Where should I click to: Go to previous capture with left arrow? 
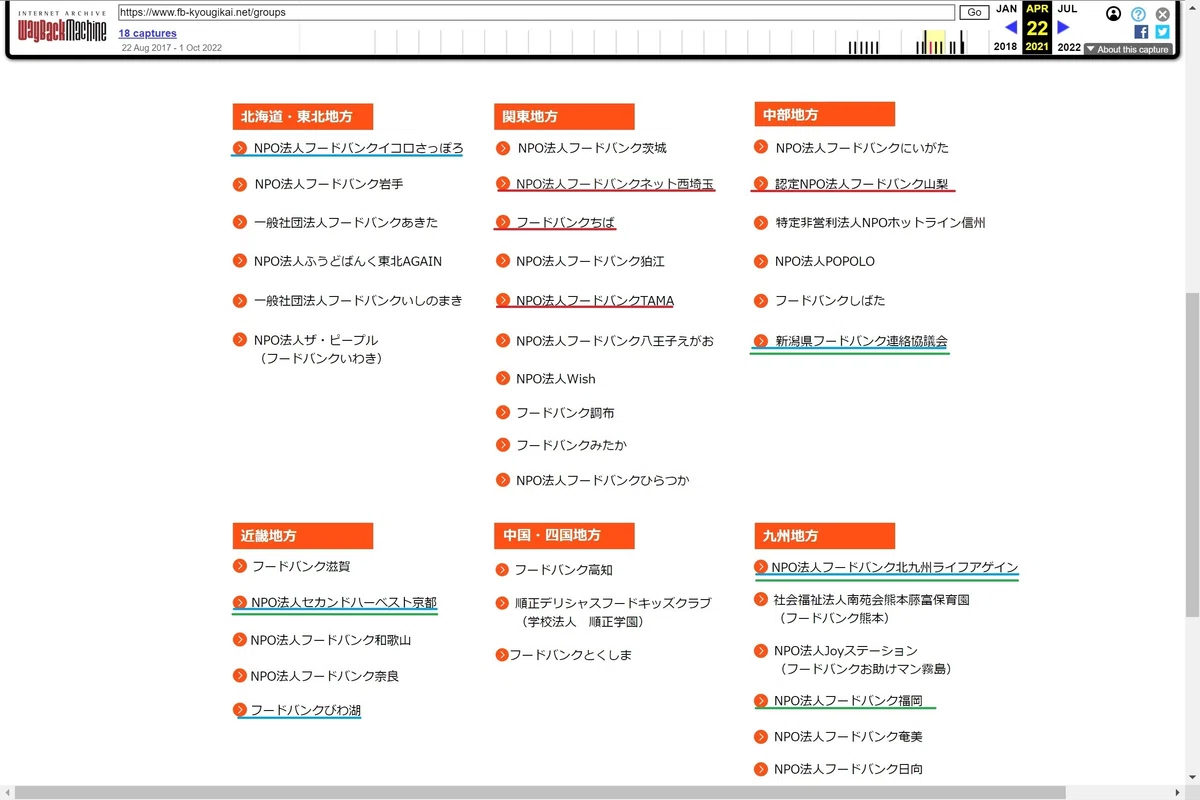click(1010, 27)
